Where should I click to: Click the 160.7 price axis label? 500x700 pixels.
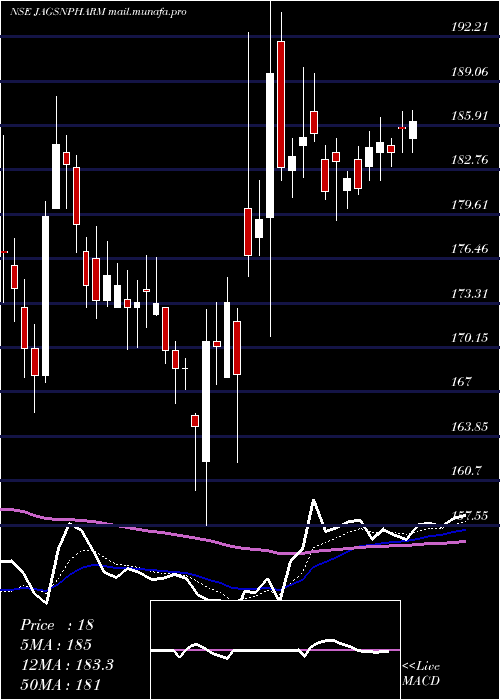(467, 471)
